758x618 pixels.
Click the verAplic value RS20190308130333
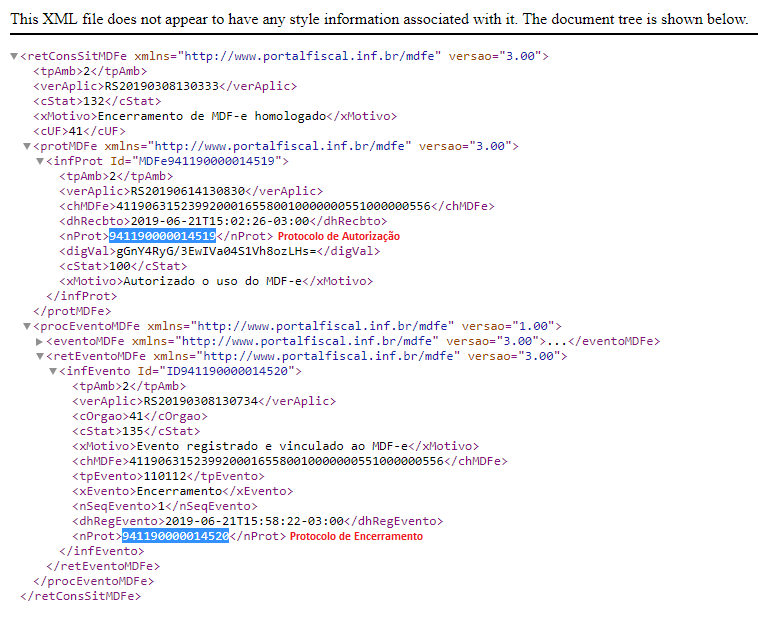click(x=162, y=86)
